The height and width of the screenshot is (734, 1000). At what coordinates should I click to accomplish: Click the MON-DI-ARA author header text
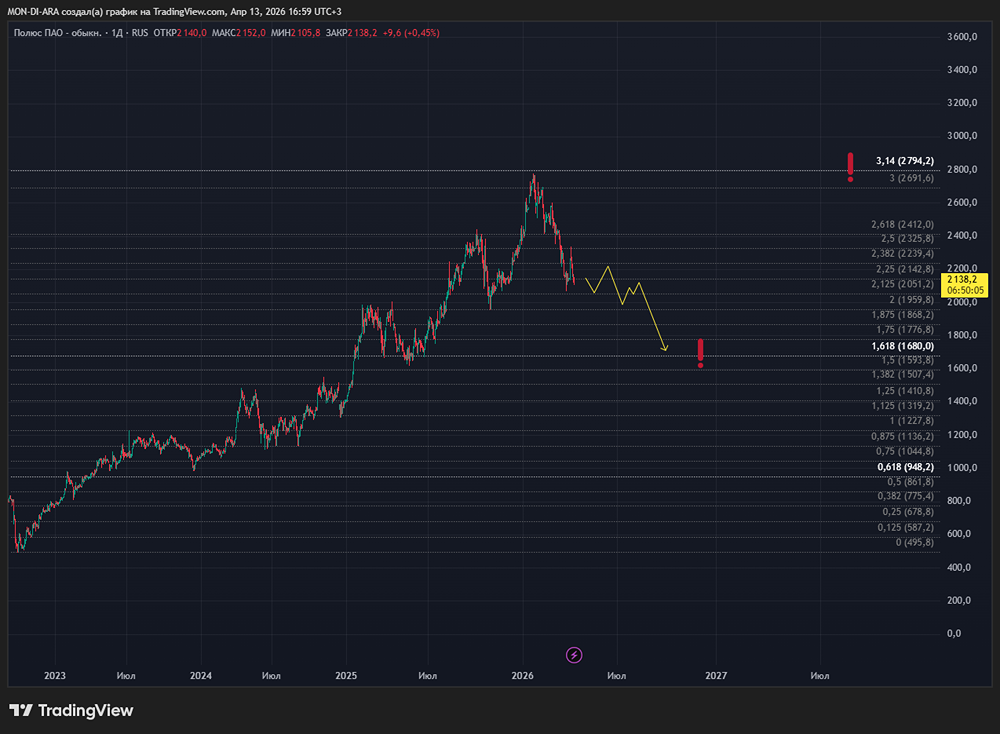[x=174, y=11]
